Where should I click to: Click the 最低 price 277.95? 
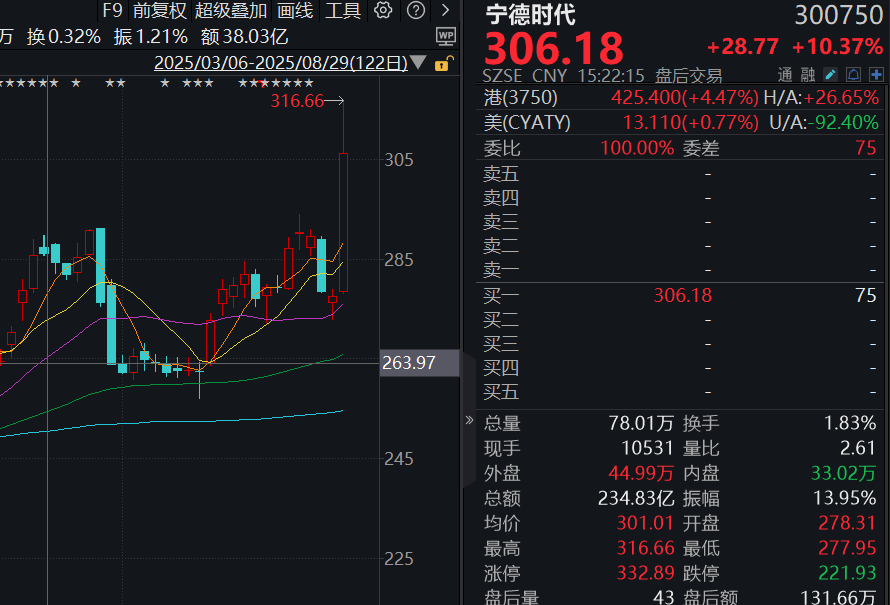847,548
